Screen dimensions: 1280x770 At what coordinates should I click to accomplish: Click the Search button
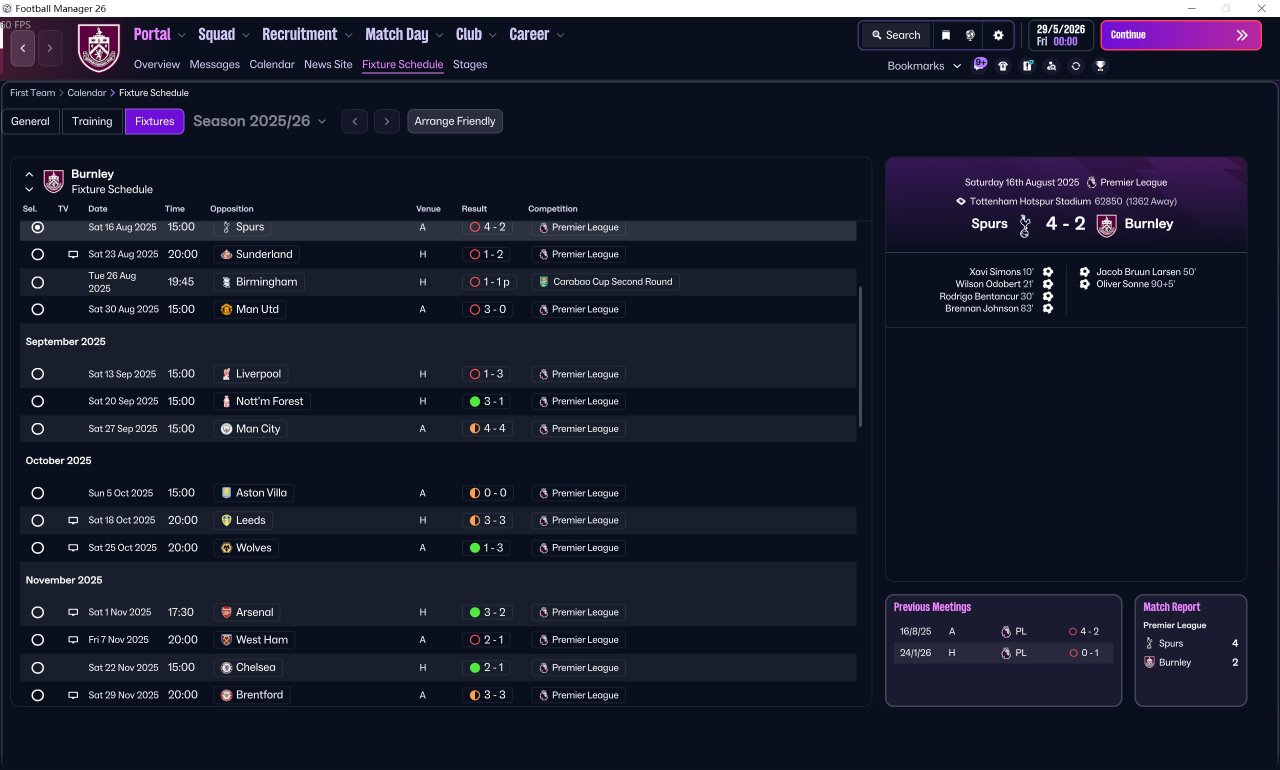(x=895, y=35)
